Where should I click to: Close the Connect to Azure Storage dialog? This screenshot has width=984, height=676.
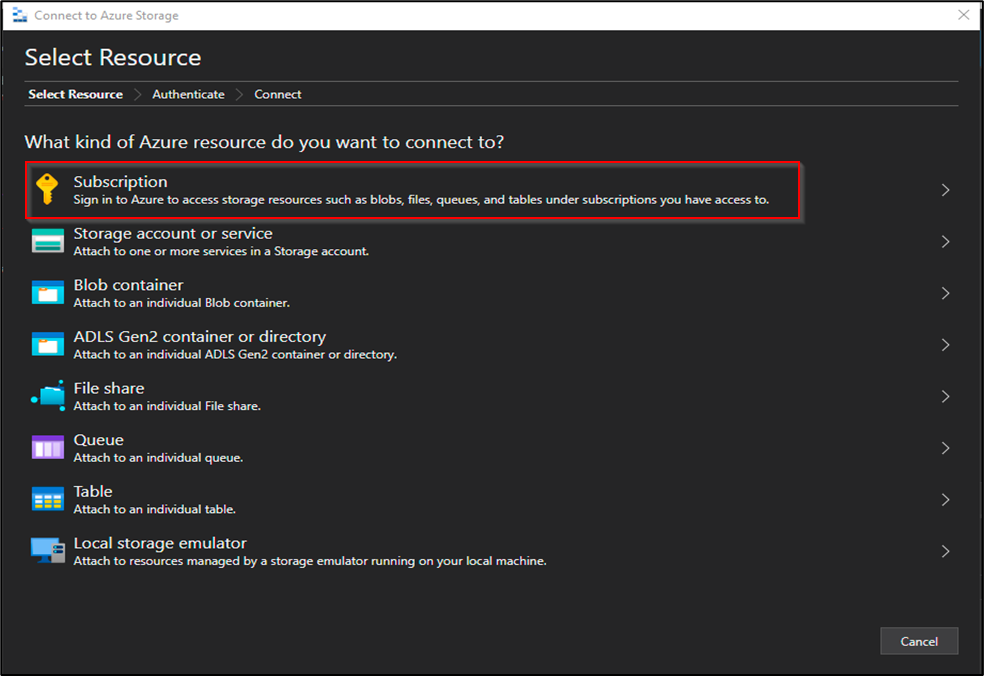[963, 14]
